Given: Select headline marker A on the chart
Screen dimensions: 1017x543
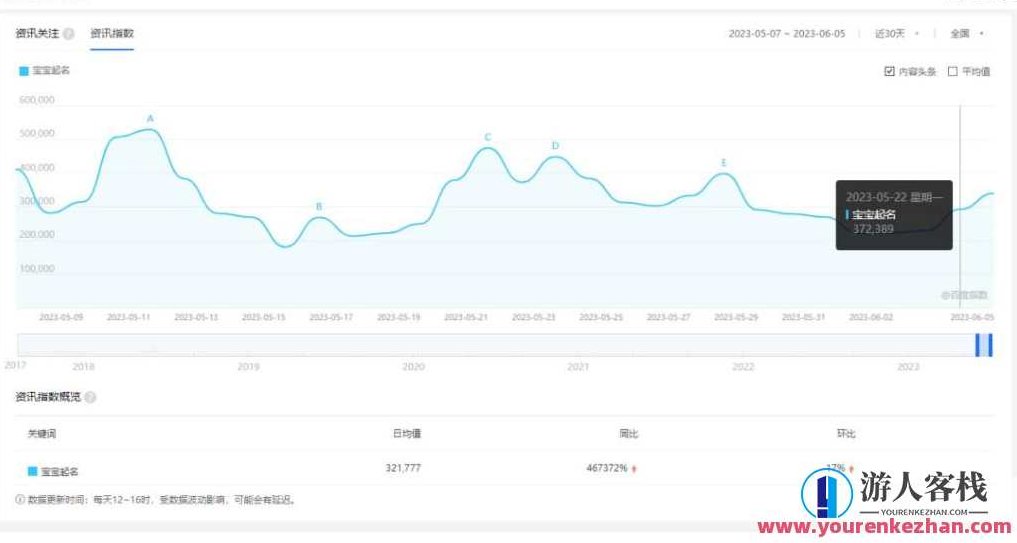Looking at the screenshot, I should (150, 119).
